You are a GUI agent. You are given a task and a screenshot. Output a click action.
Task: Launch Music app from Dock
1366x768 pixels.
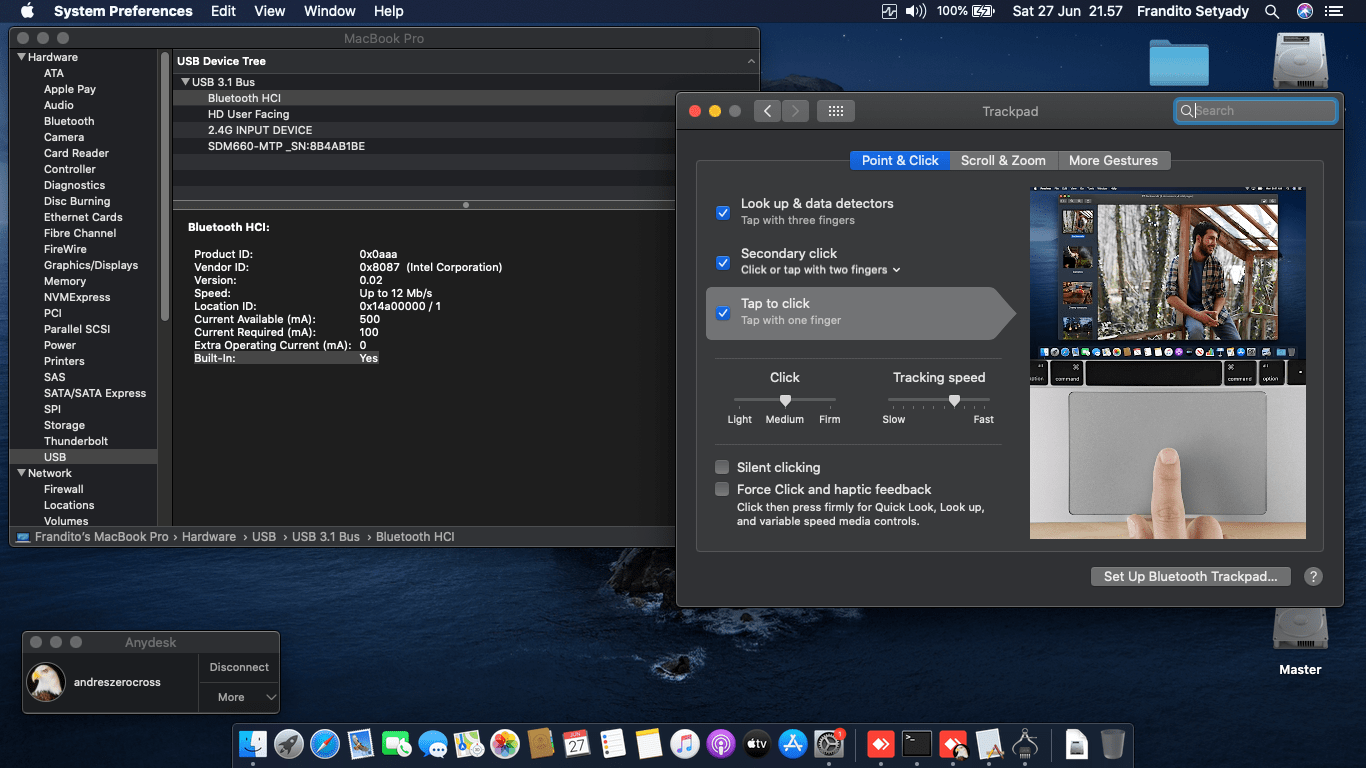click(685, 744)
